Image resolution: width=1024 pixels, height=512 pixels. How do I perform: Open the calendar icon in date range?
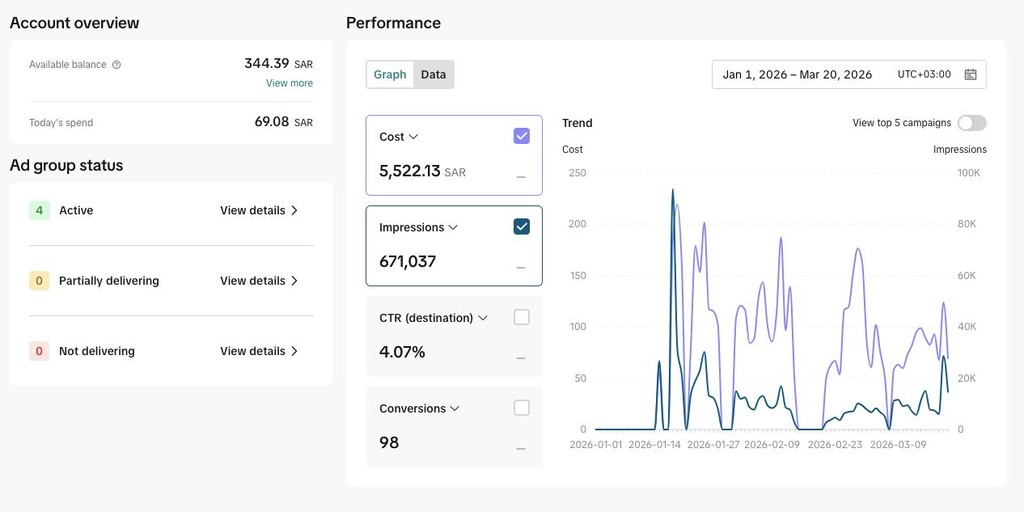coord(970,74)
